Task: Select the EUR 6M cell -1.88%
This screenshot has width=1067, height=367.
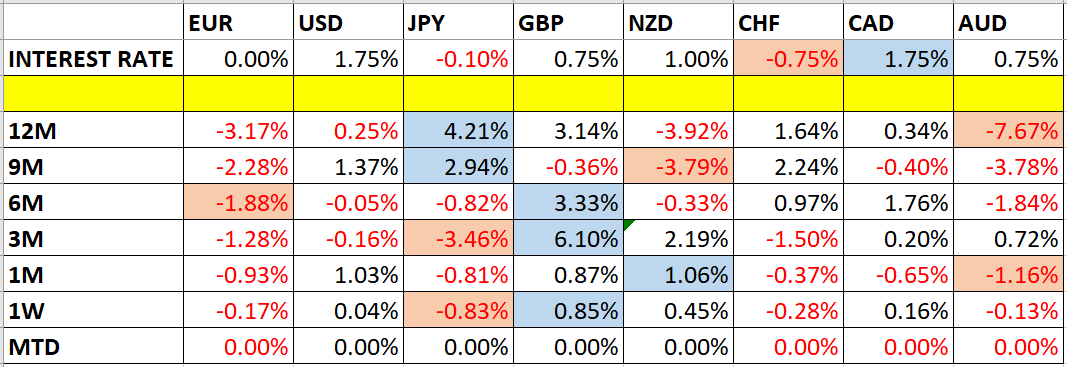Action: click(x=237, y=202)
